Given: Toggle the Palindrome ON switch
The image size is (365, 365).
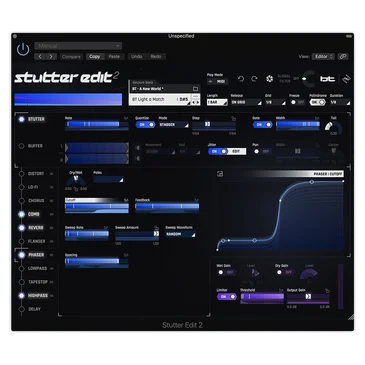Looking at the screenshot, I should 318,102.
